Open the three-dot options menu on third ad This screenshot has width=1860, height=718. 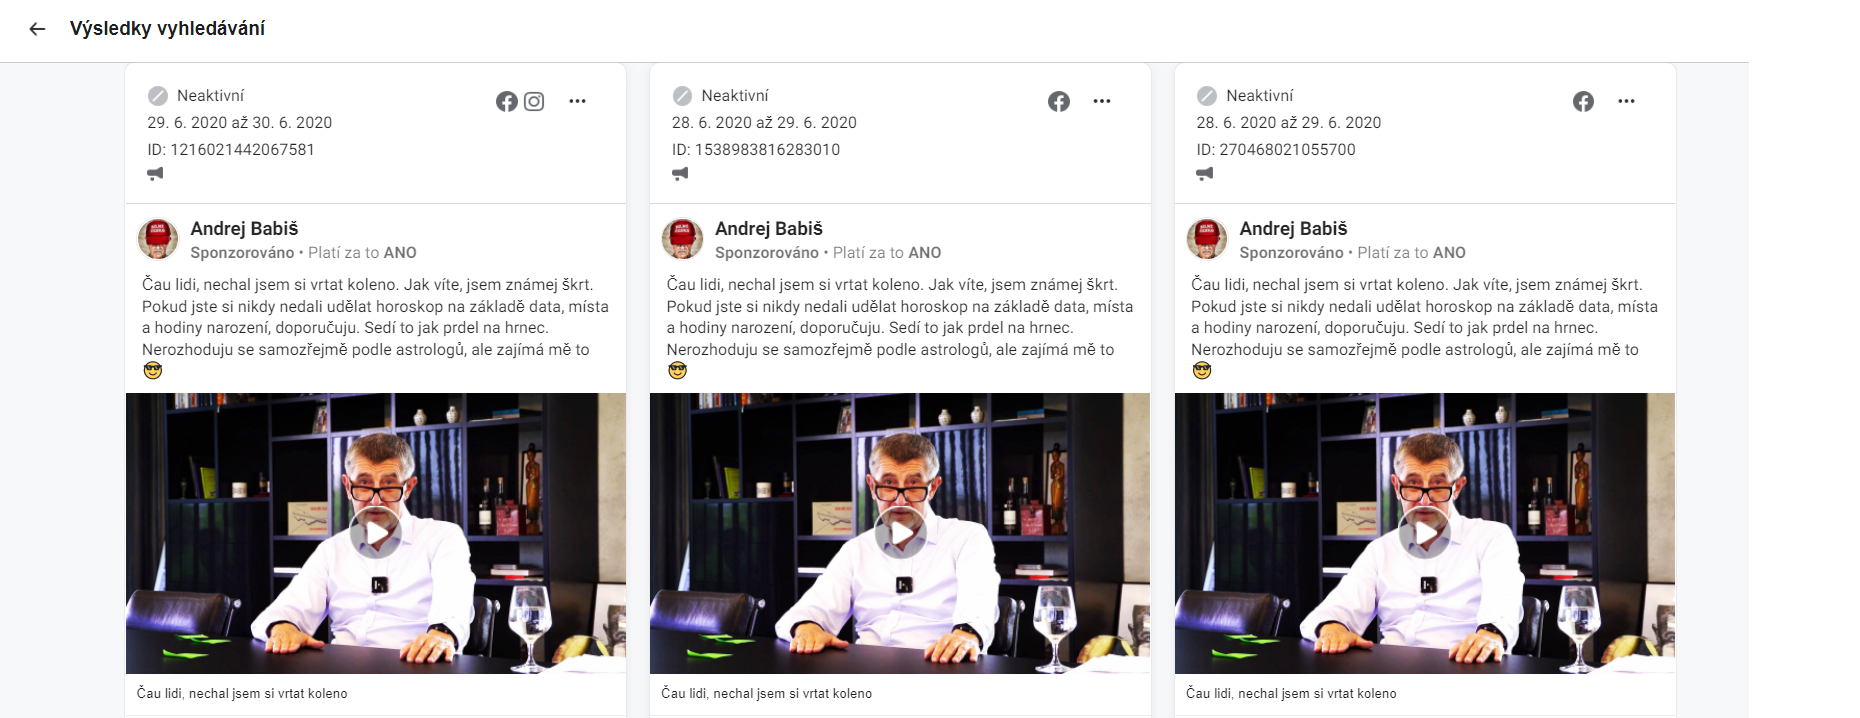[x=1626, y=101]
